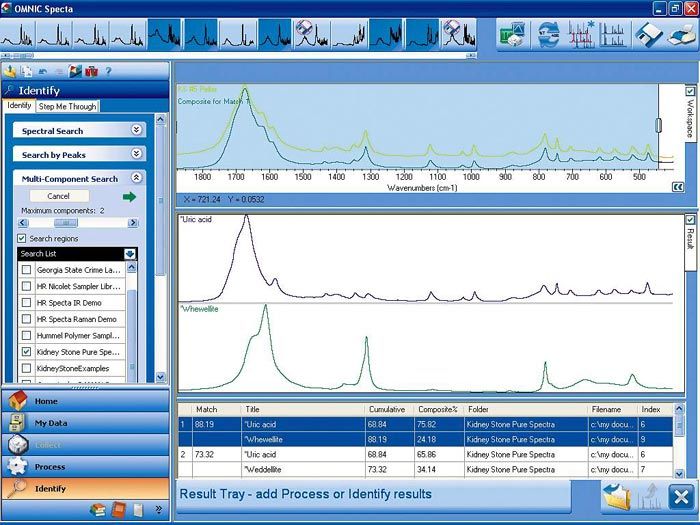Open the My Data navigation section
Screen dimensions: 700x525
(x=85, y=422)
